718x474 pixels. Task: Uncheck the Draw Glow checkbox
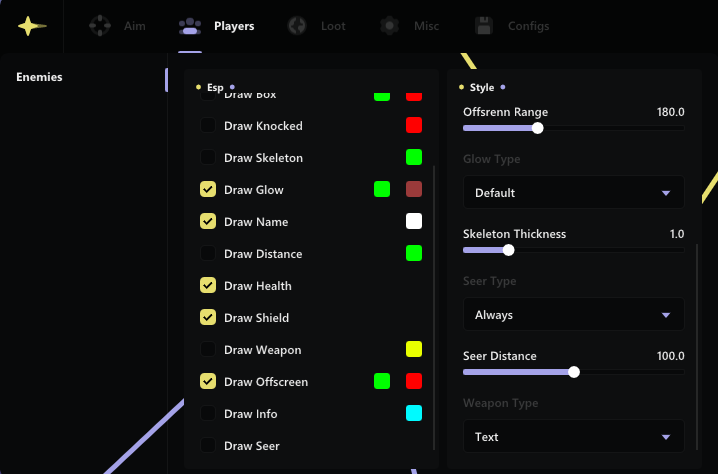(208, 190)
